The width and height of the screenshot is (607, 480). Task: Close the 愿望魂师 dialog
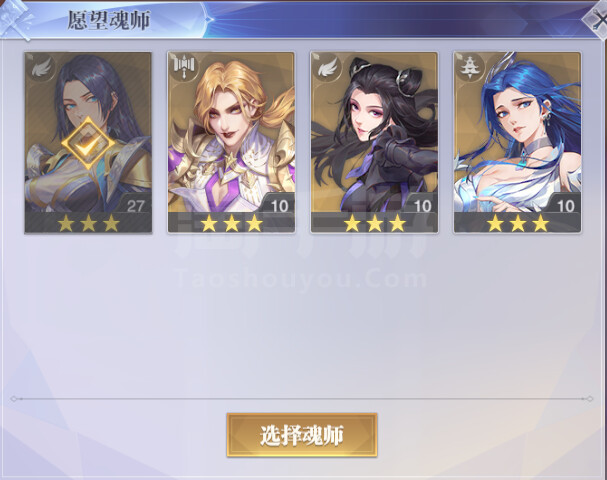coord(598,20)
